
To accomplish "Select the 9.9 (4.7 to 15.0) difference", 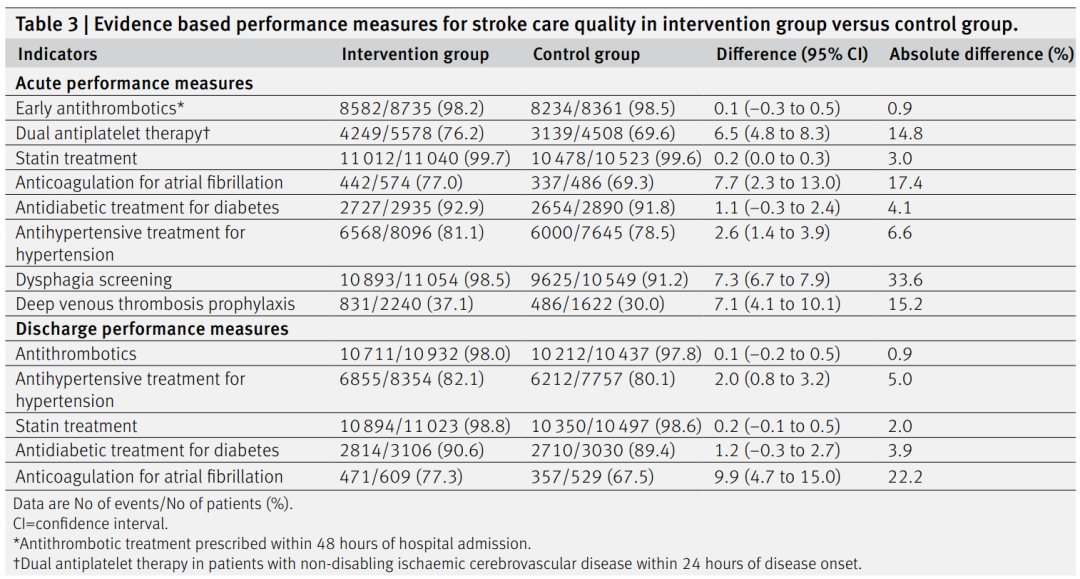I will [x=777, y=476].
